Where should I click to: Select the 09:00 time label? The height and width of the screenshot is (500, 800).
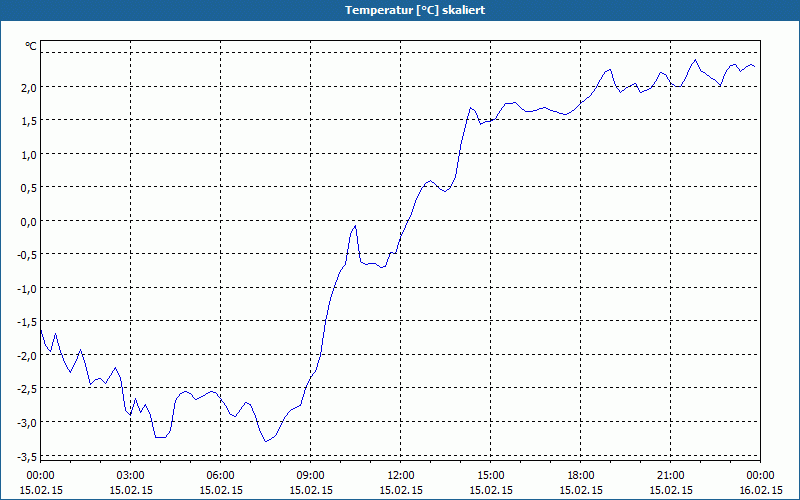pos(311,476)
